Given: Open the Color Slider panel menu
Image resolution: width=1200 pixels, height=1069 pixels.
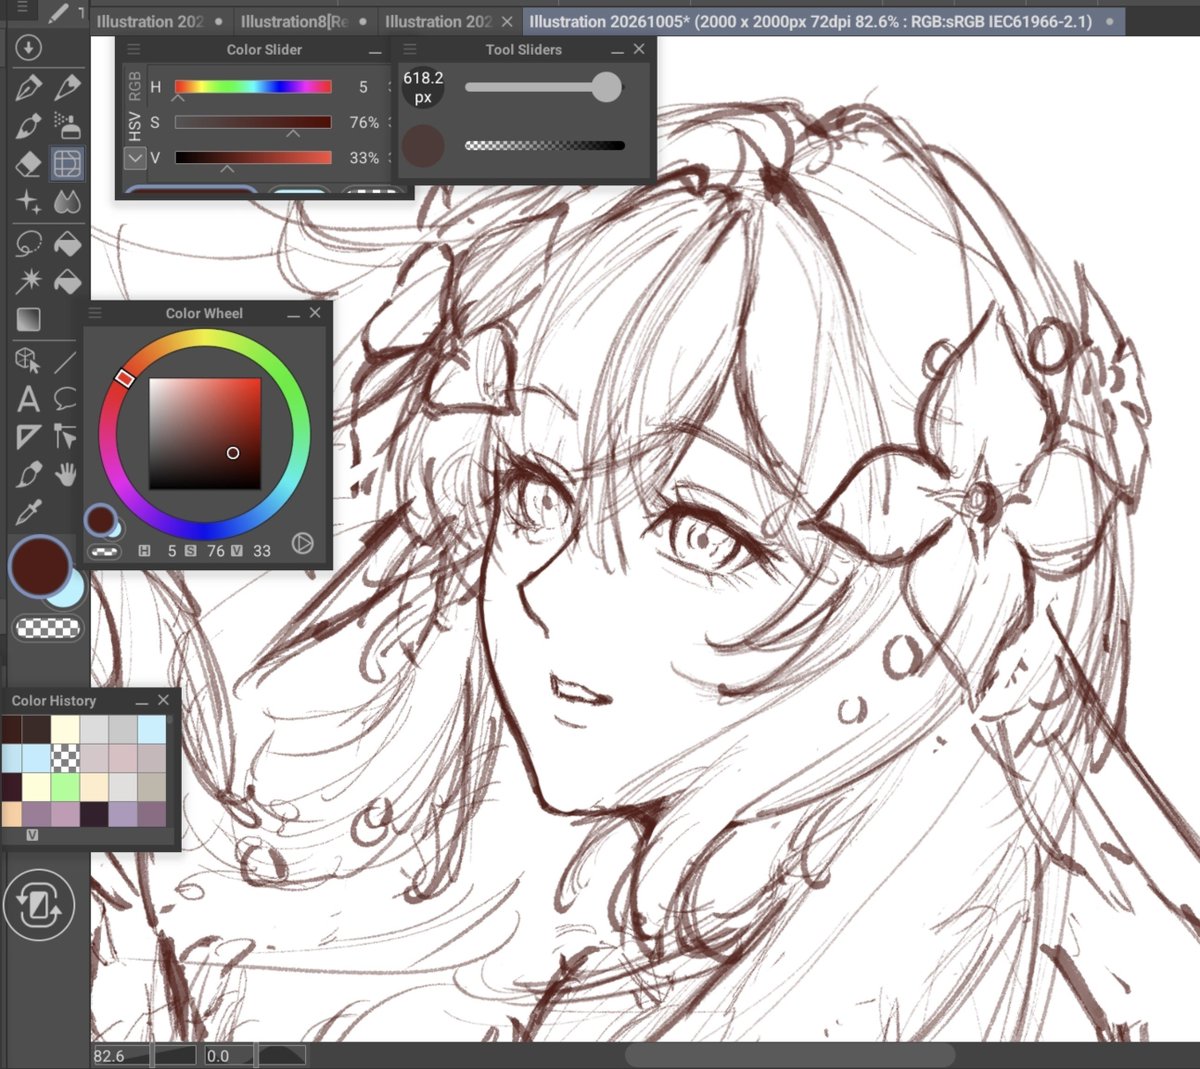Looking at the screenshot, I should coord(133,49).
